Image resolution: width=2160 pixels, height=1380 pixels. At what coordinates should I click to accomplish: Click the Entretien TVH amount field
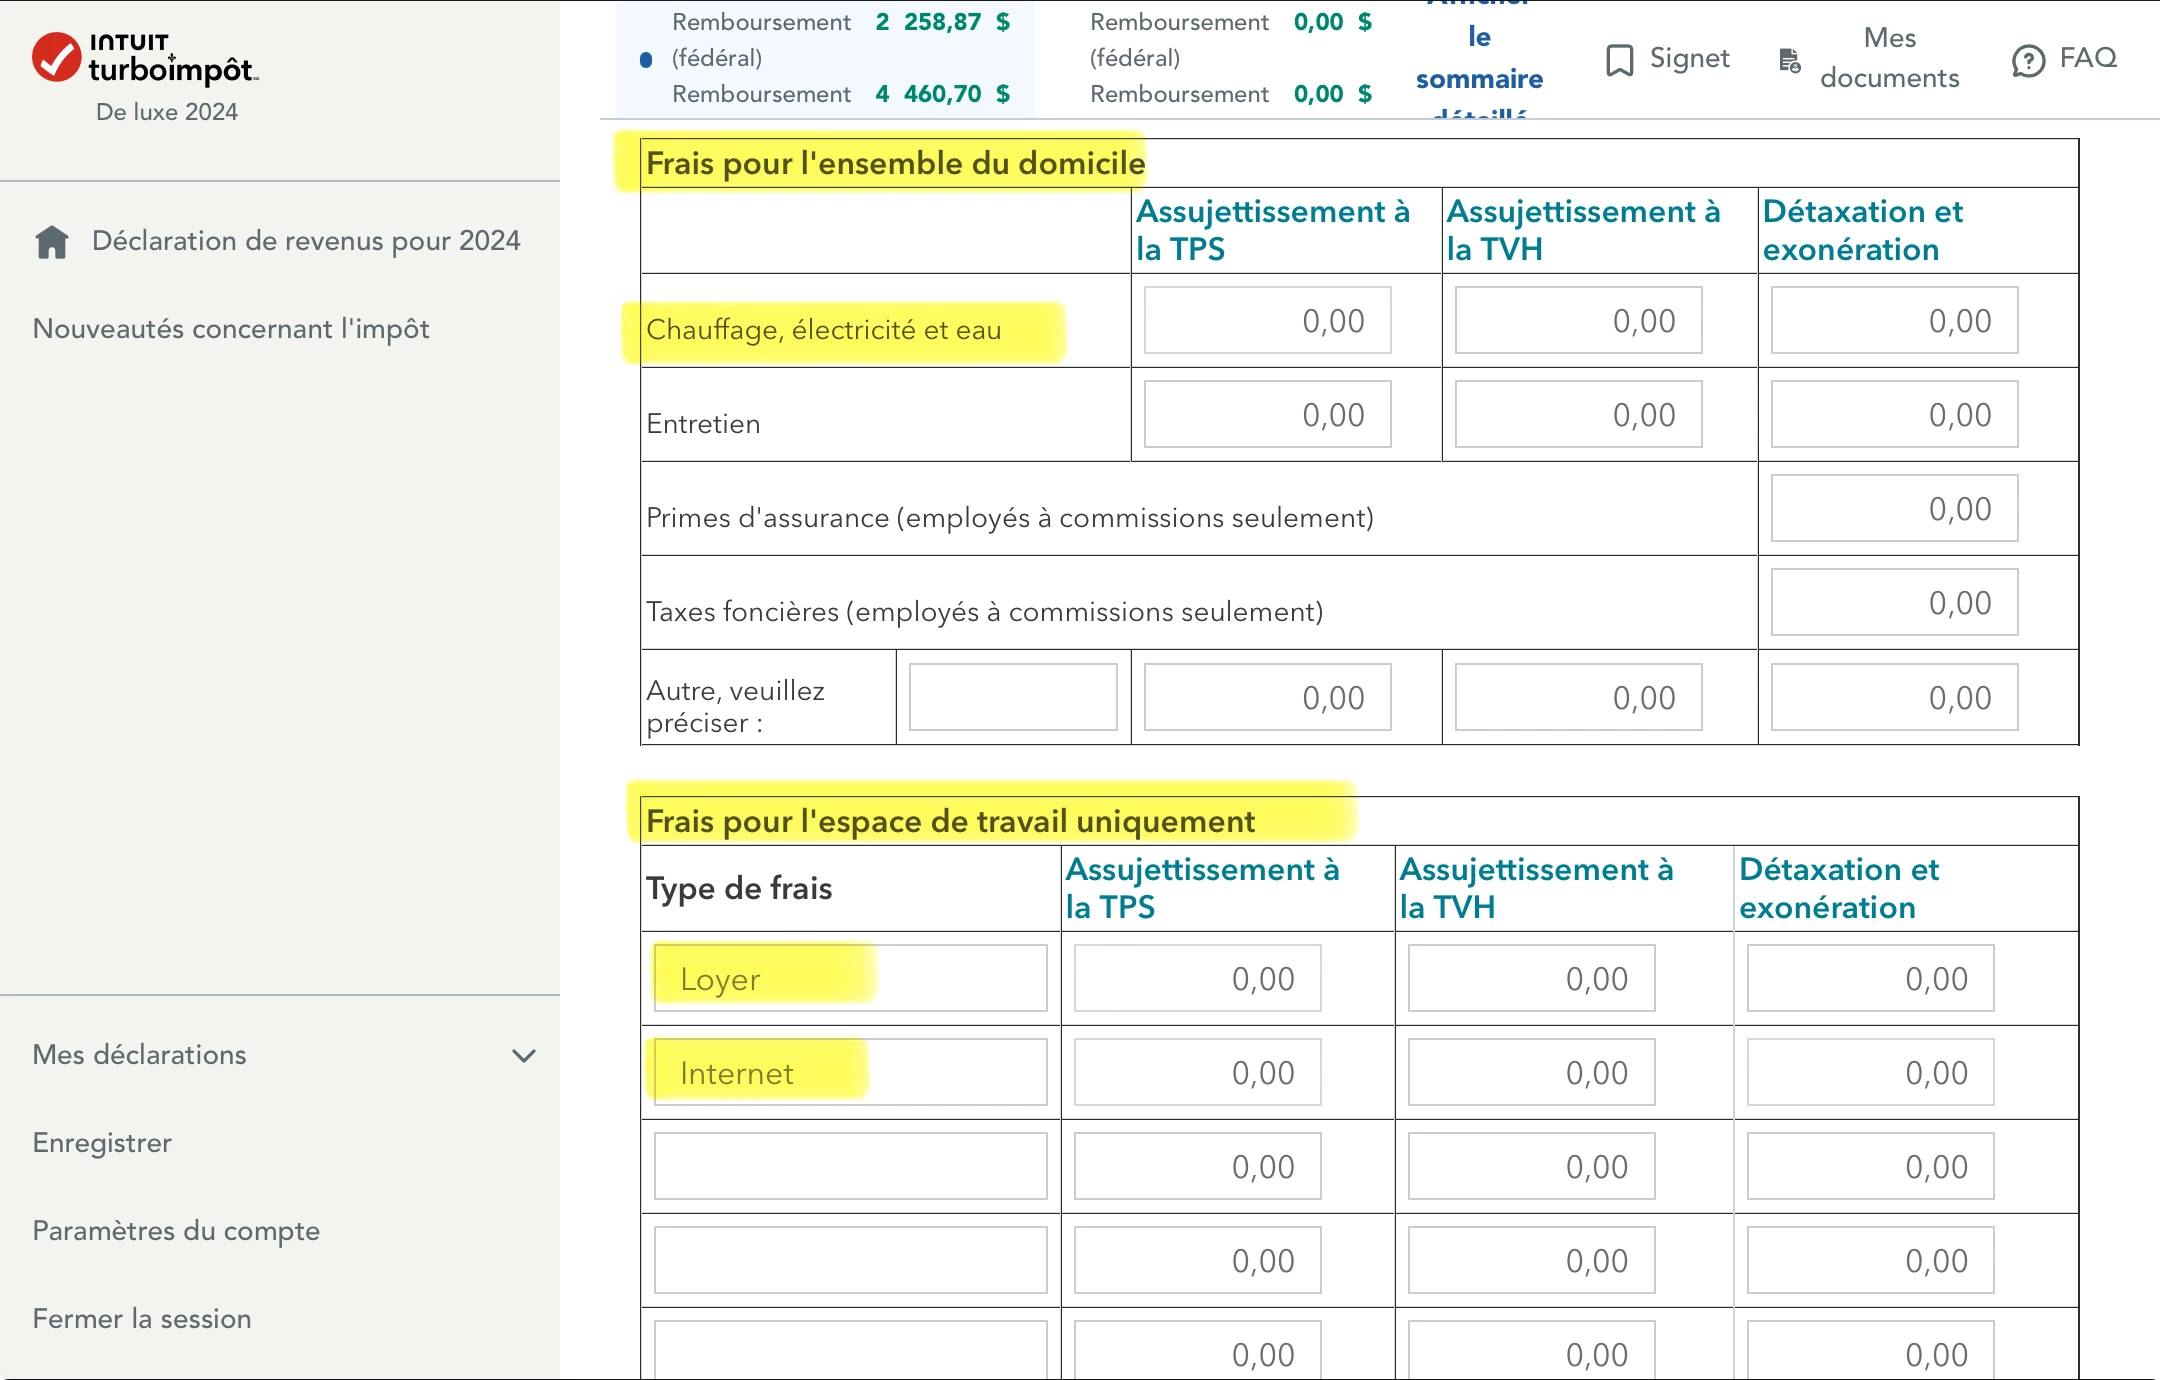[x=1578, y=415]
